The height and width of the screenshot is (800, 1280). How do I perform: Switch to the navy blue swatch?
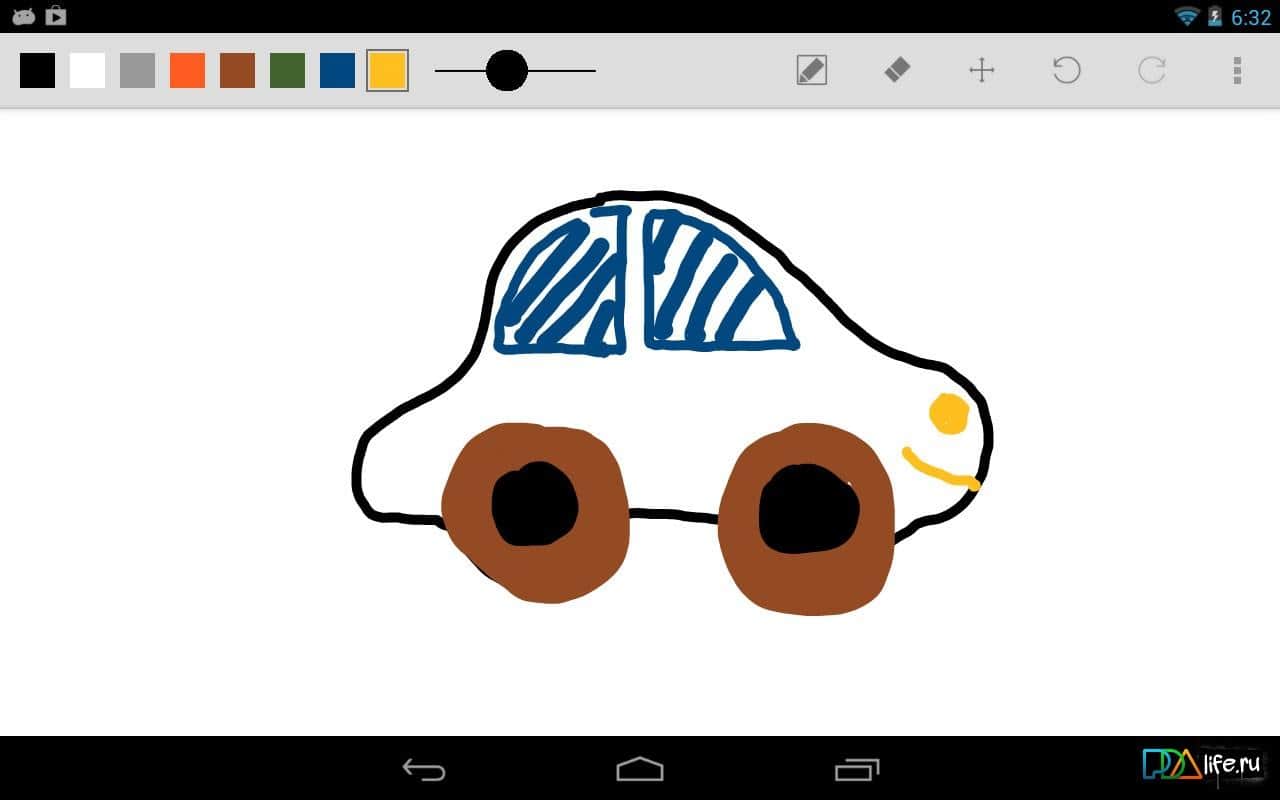click(x=338, y=71)
